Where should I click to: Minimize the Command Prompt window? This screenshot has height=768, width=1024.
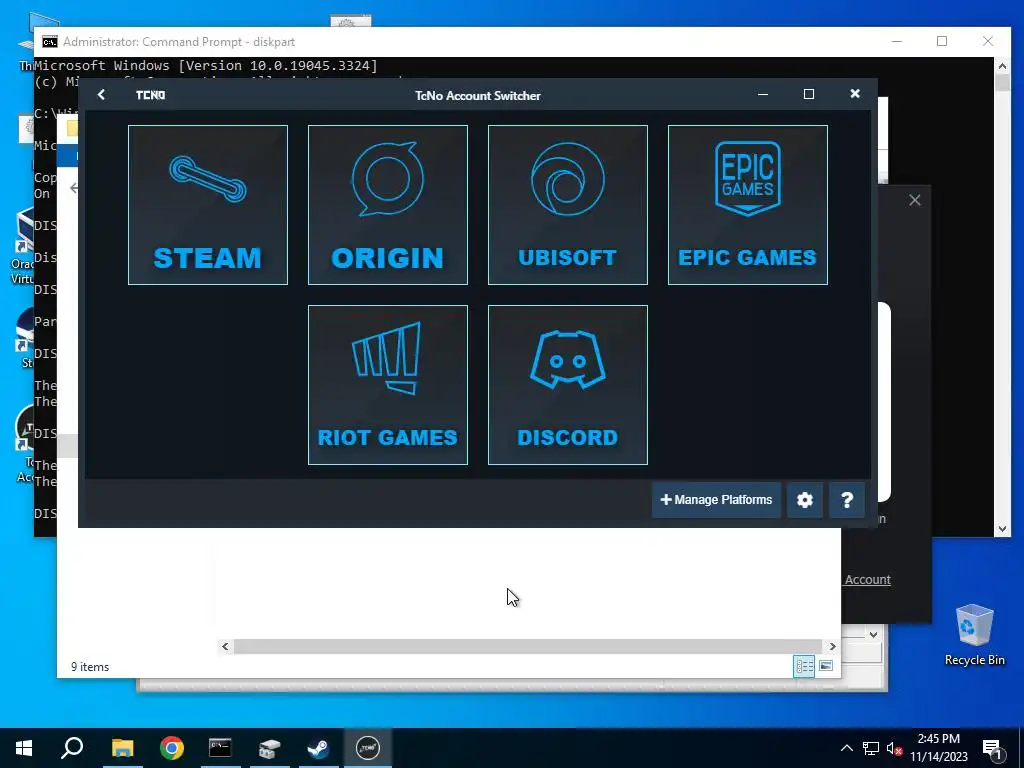[x=897, y=41]
